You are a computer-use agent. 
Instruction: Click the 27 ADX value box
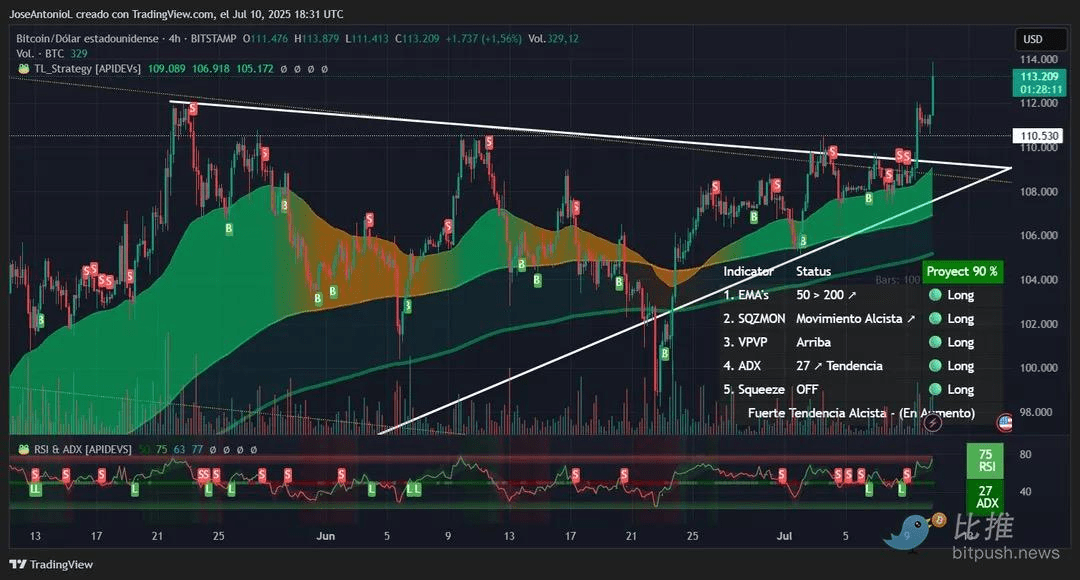point(985,496)
